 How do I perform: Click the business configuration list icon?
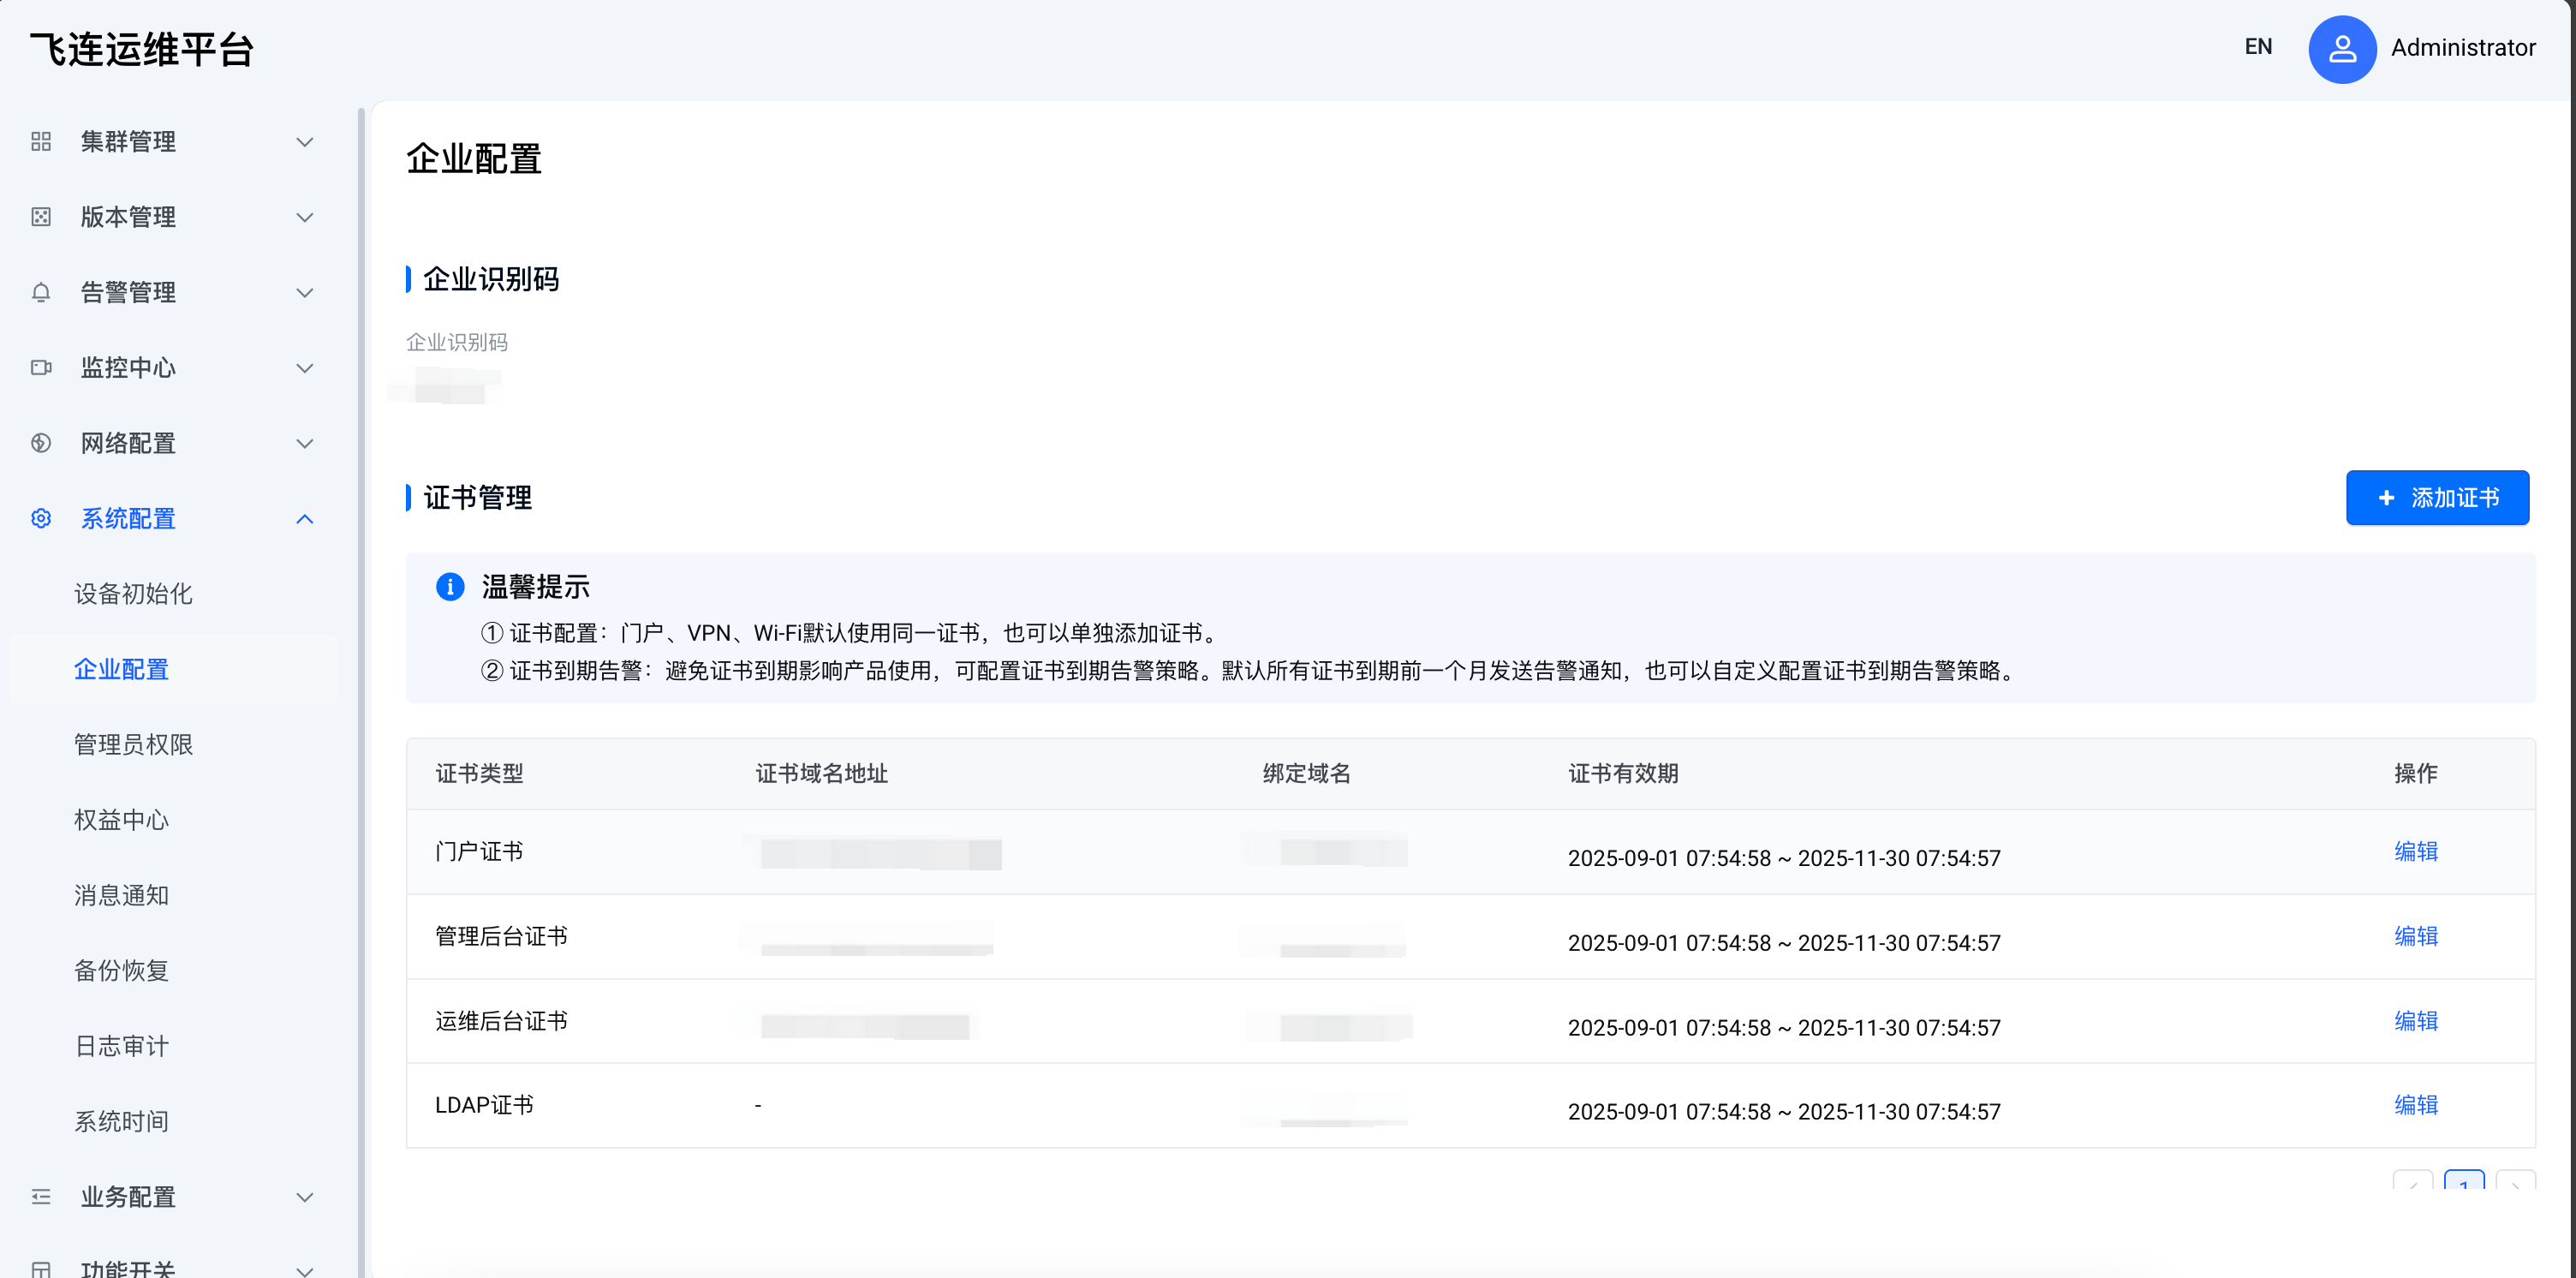coord(41,1196)
